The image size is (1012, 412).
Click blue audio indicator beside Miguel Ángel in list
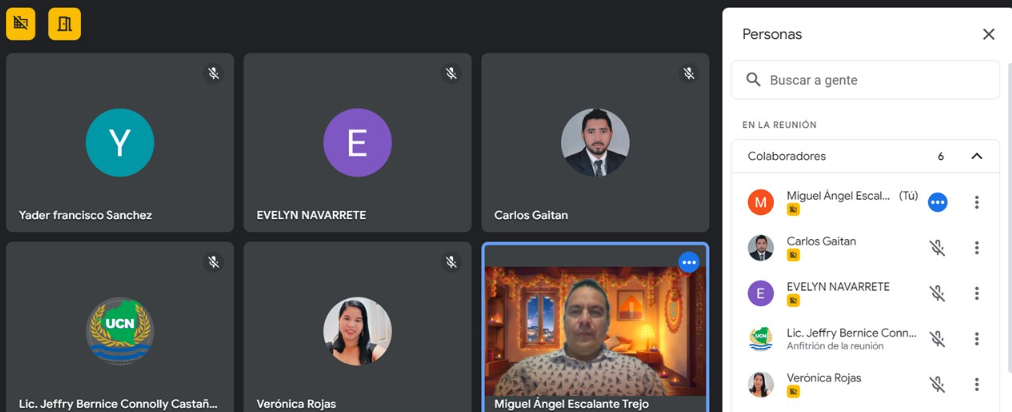point(937,202)
